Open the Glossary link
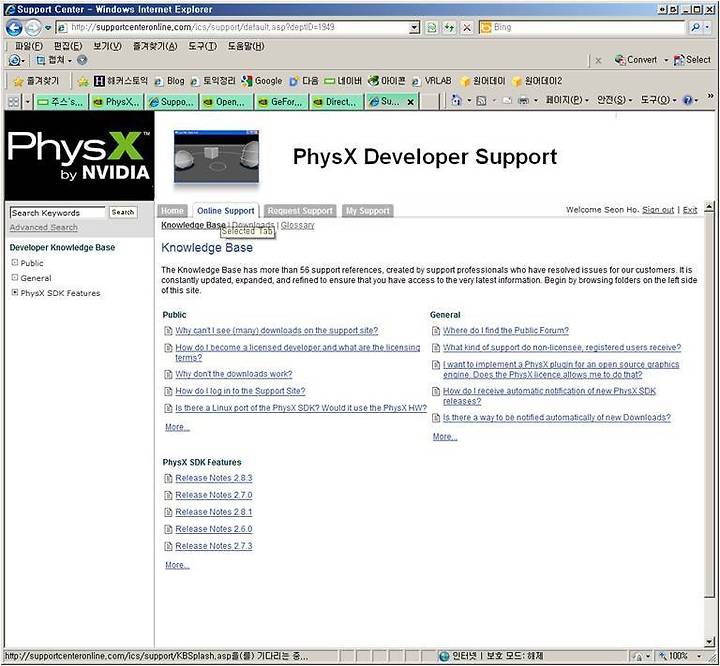The height and width of the screenshot is (666, 720). pyautogui.click(x=298, y=226)
